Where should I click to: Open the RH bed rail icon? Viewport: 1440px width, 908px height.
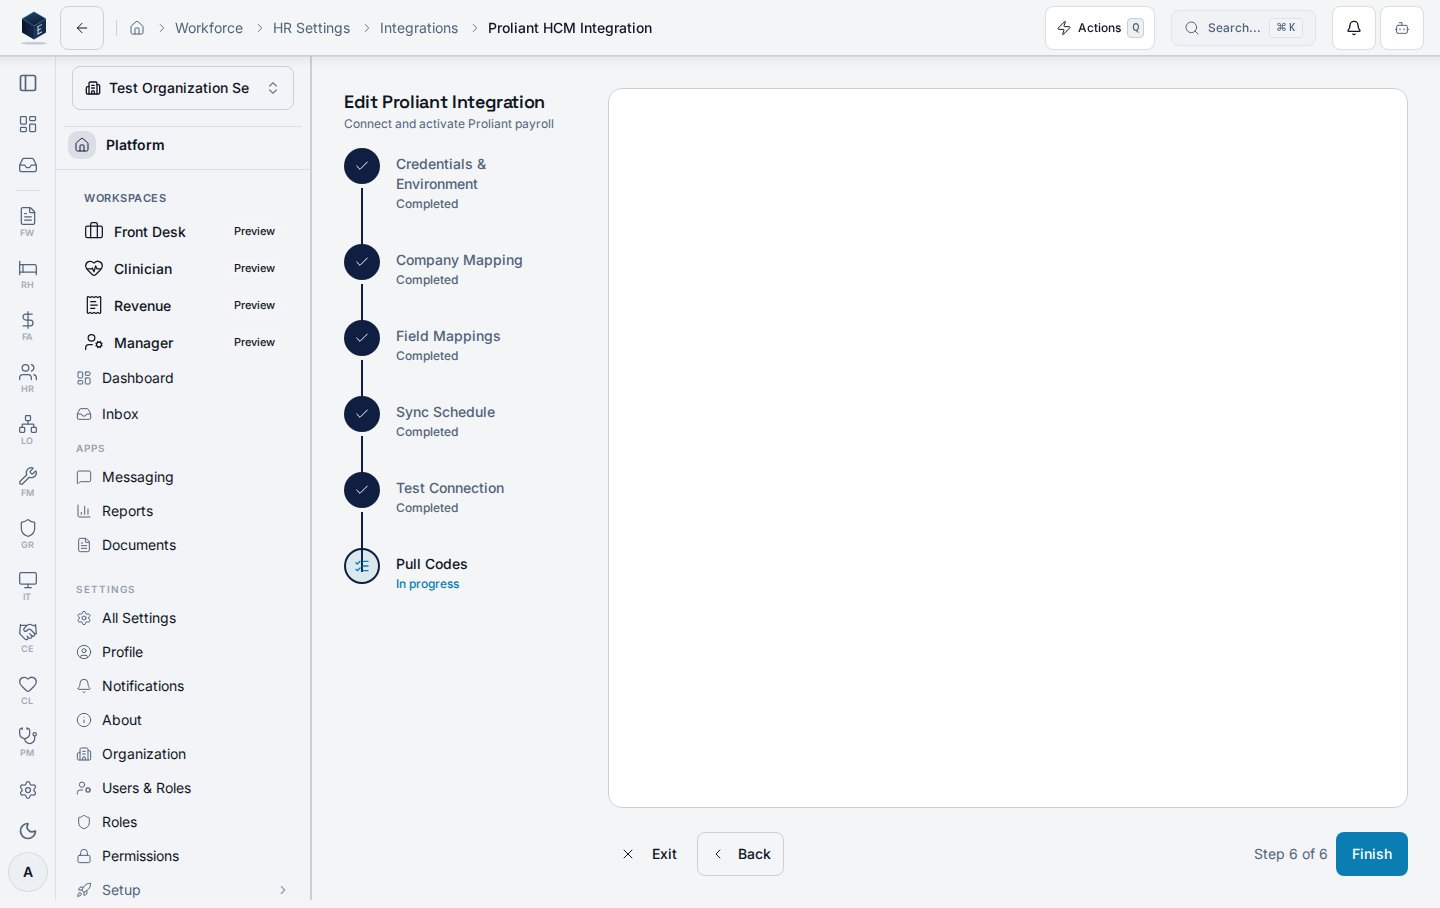coord(28,274)
